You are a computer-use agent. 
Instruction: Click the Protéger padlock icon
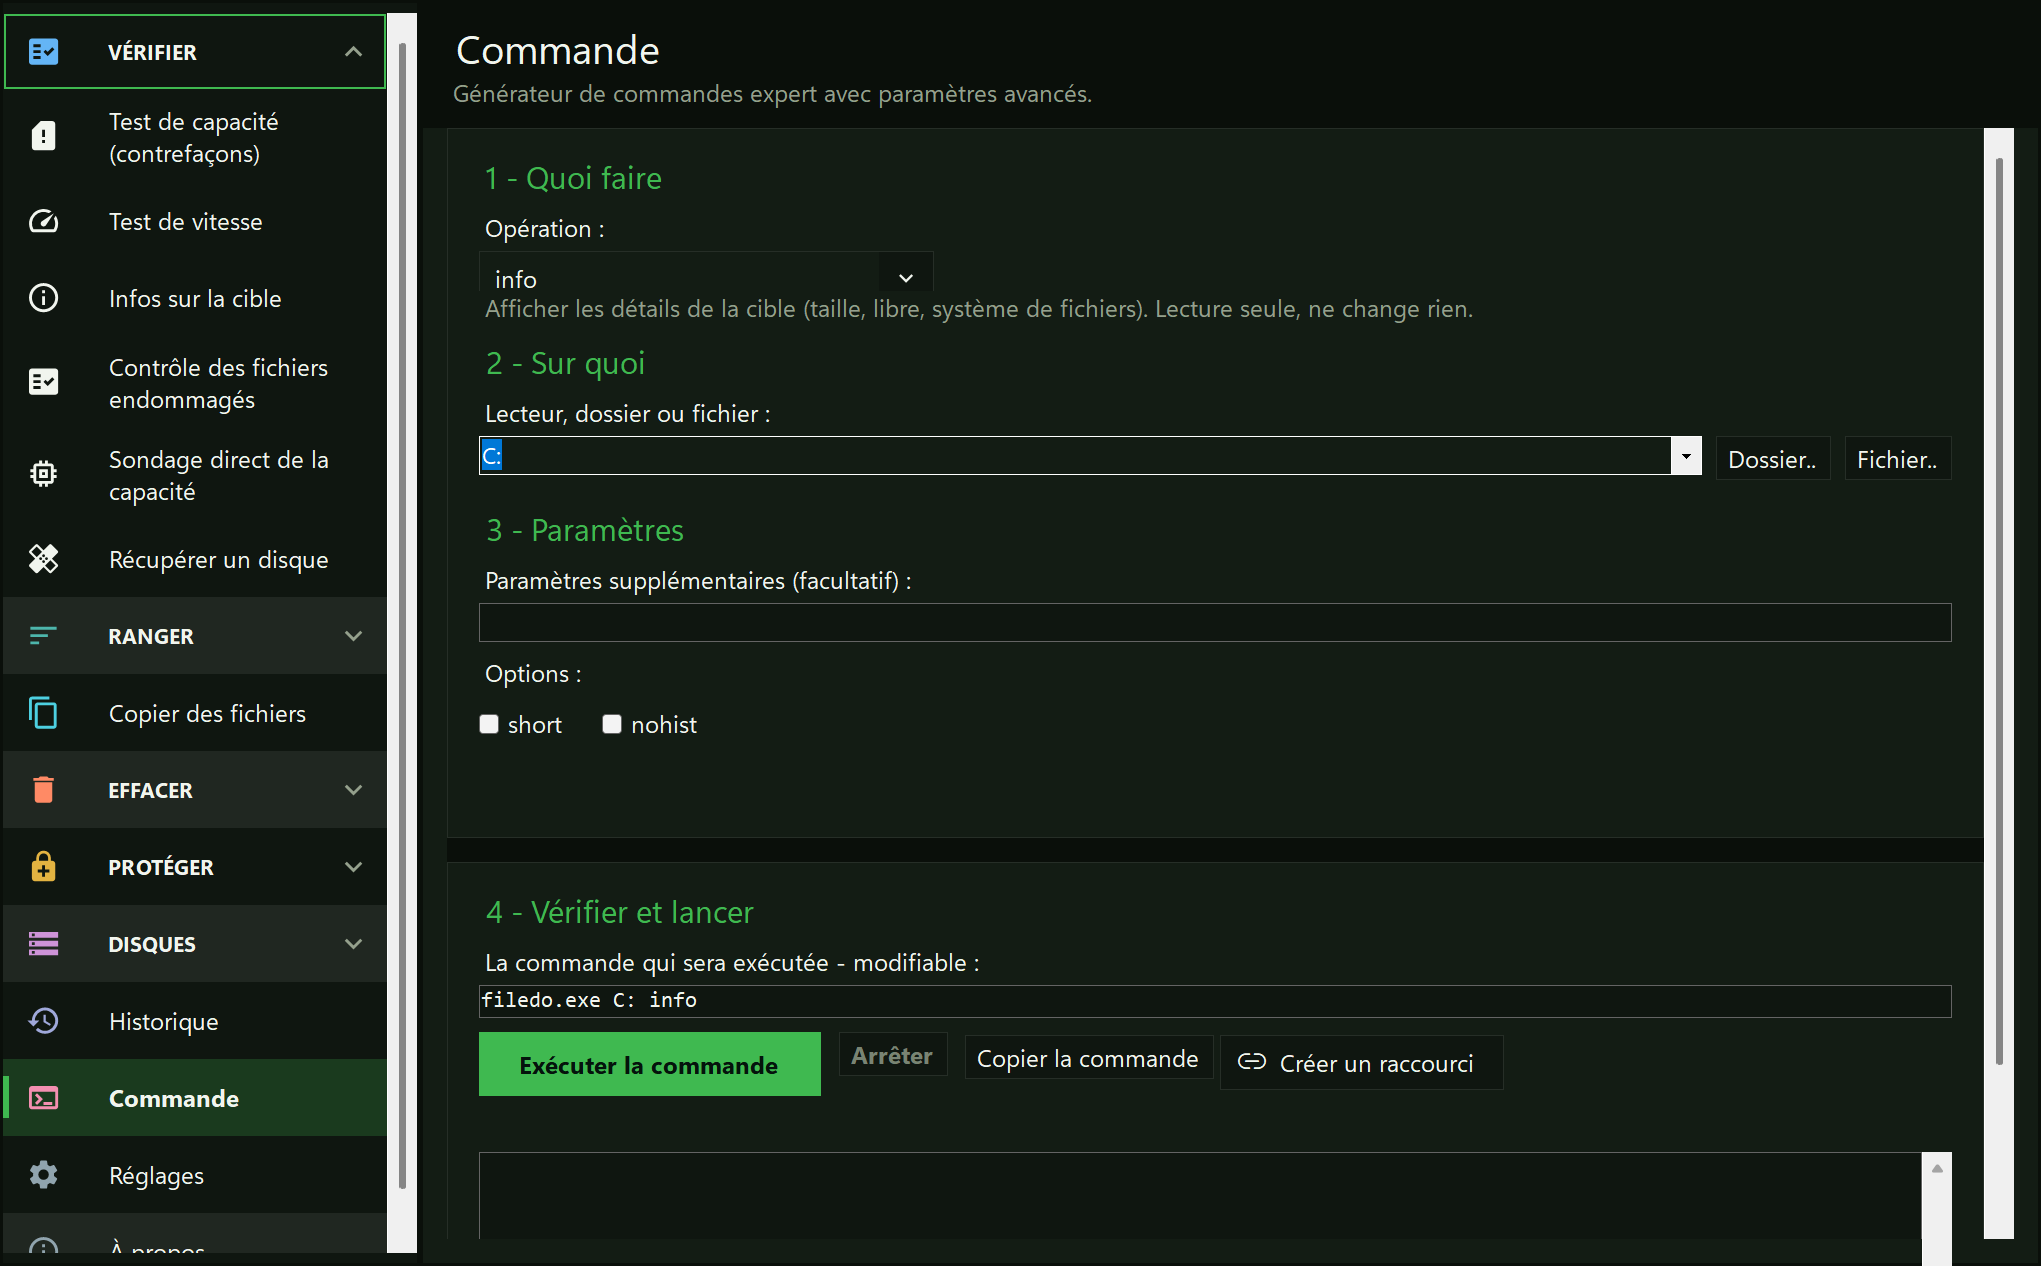[43, 866]
